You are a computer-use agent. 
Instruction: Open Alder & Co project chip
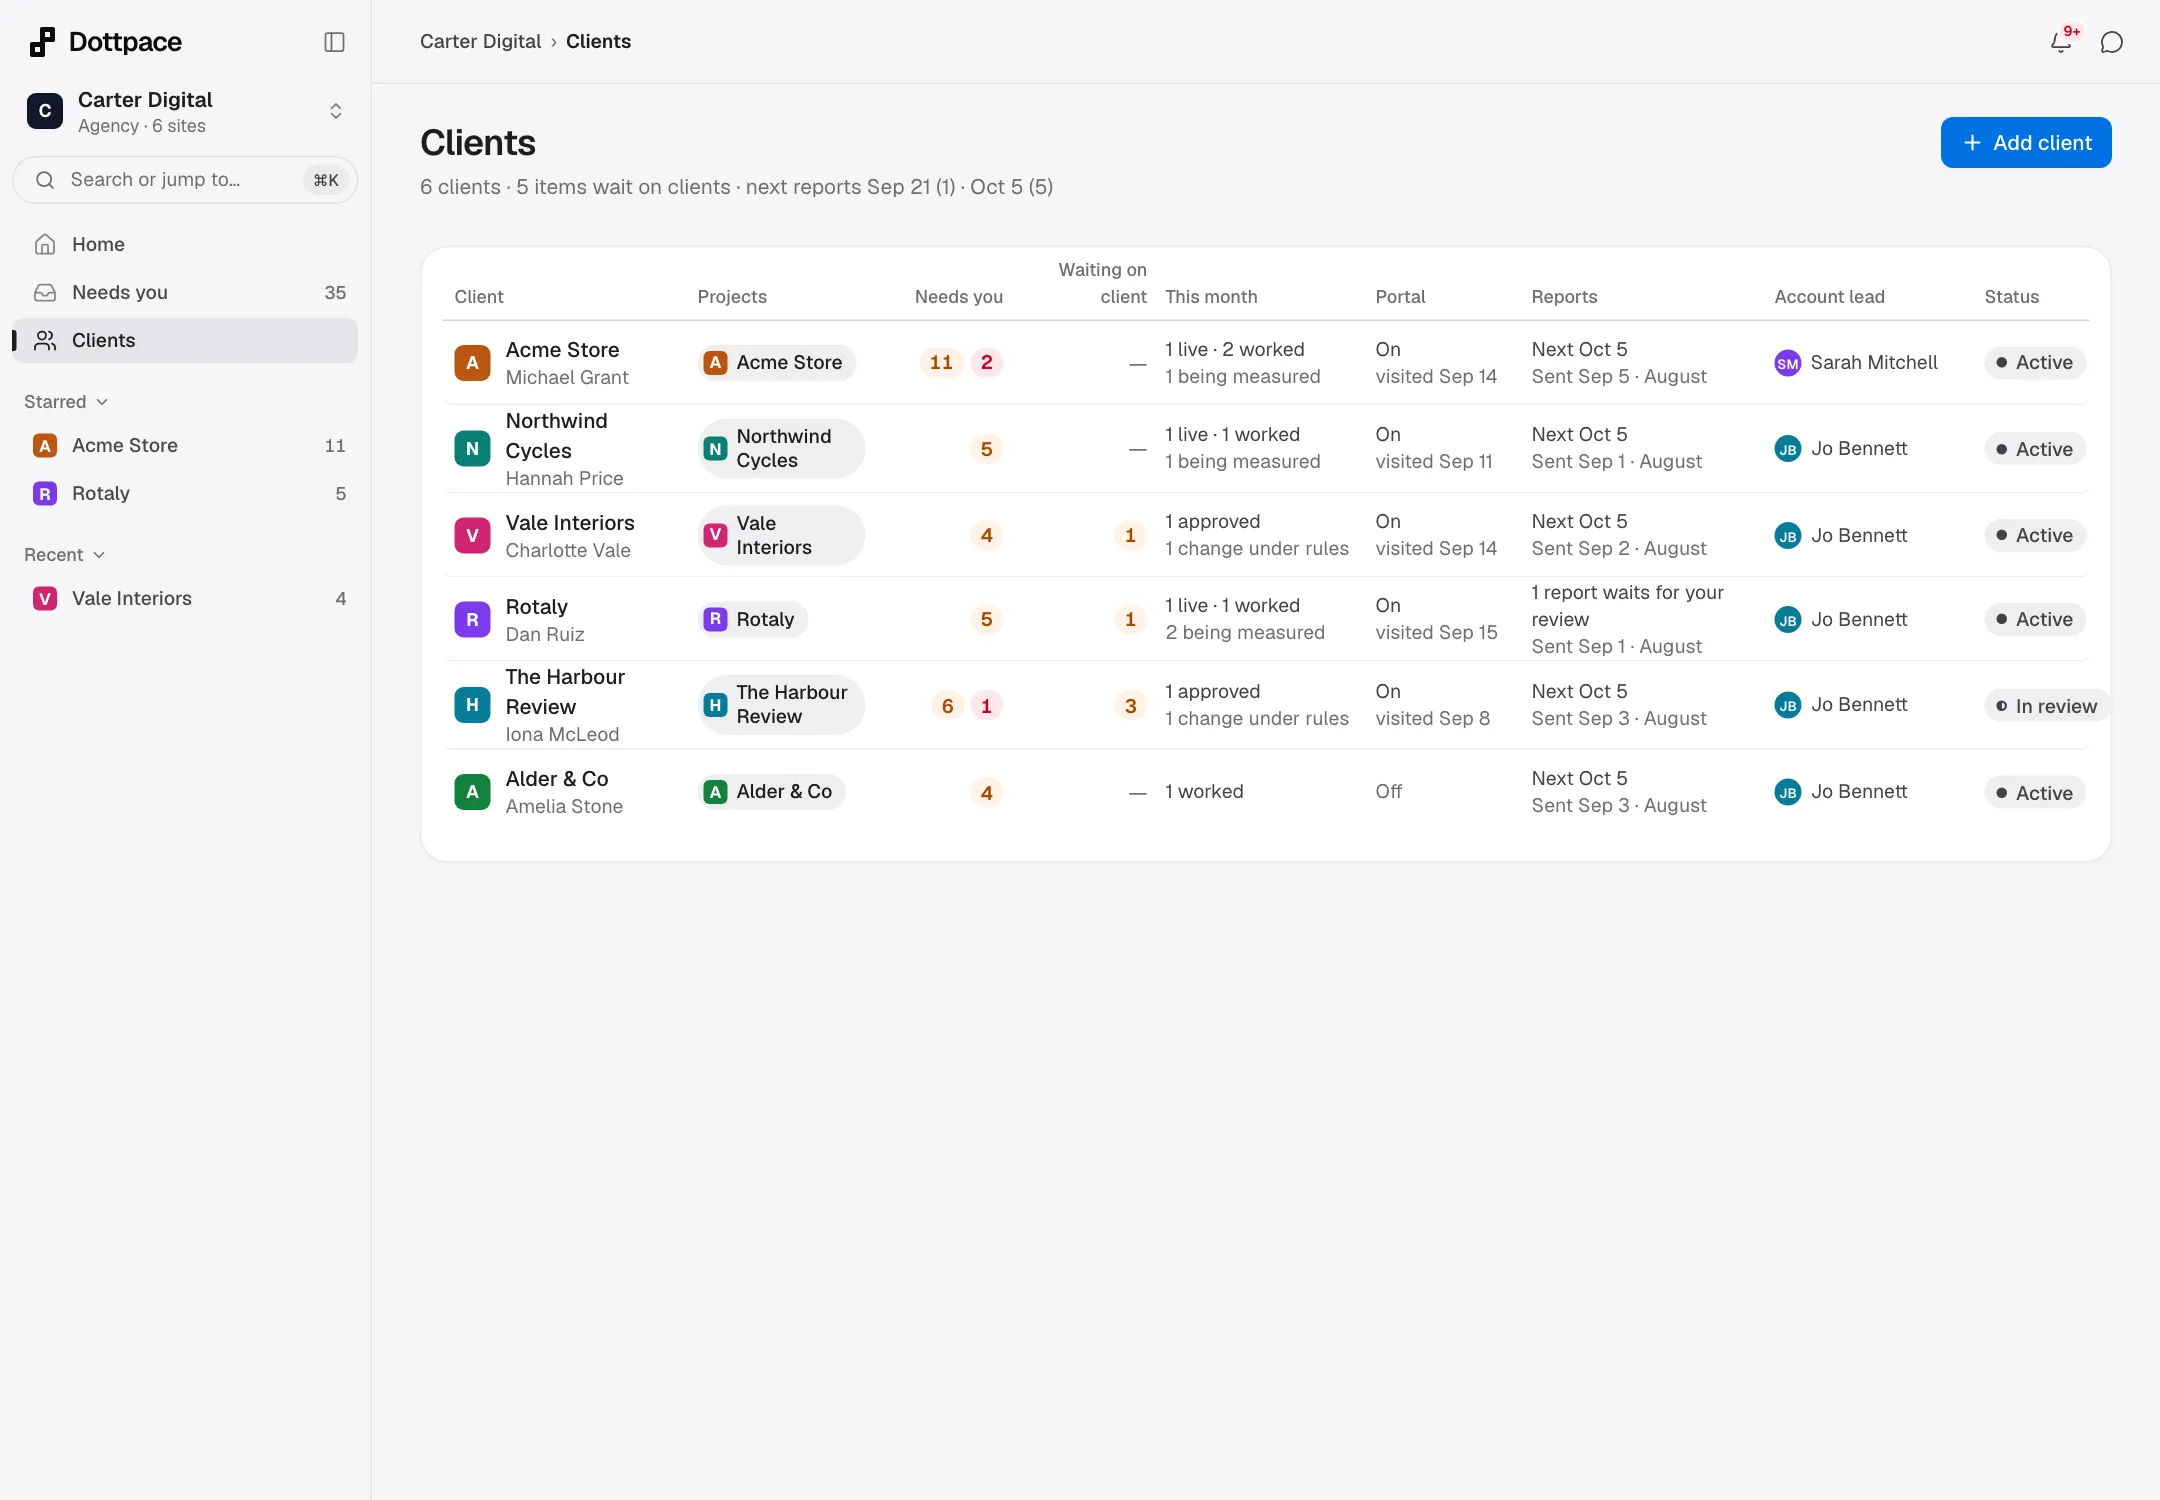tap(771, 791)
